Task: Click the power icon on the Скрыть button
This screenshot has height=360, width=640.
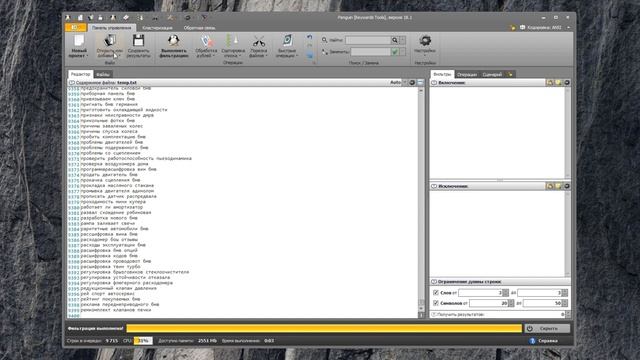Action: pyautogui.click(x=530, y=328)
